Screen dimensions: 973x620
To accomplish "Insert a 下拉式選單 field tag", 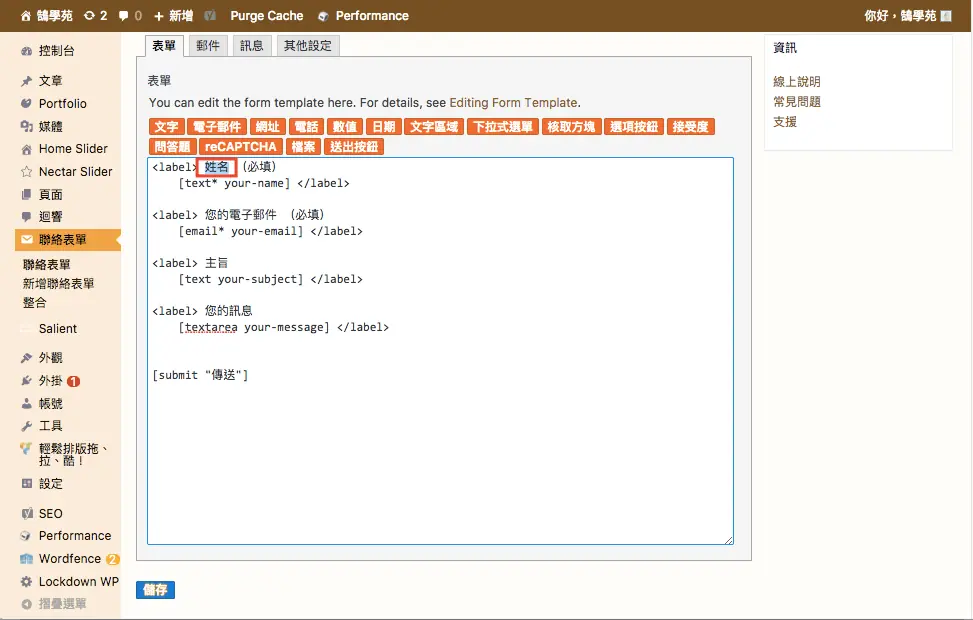I will pyautogui.click(x=503, y=127).
